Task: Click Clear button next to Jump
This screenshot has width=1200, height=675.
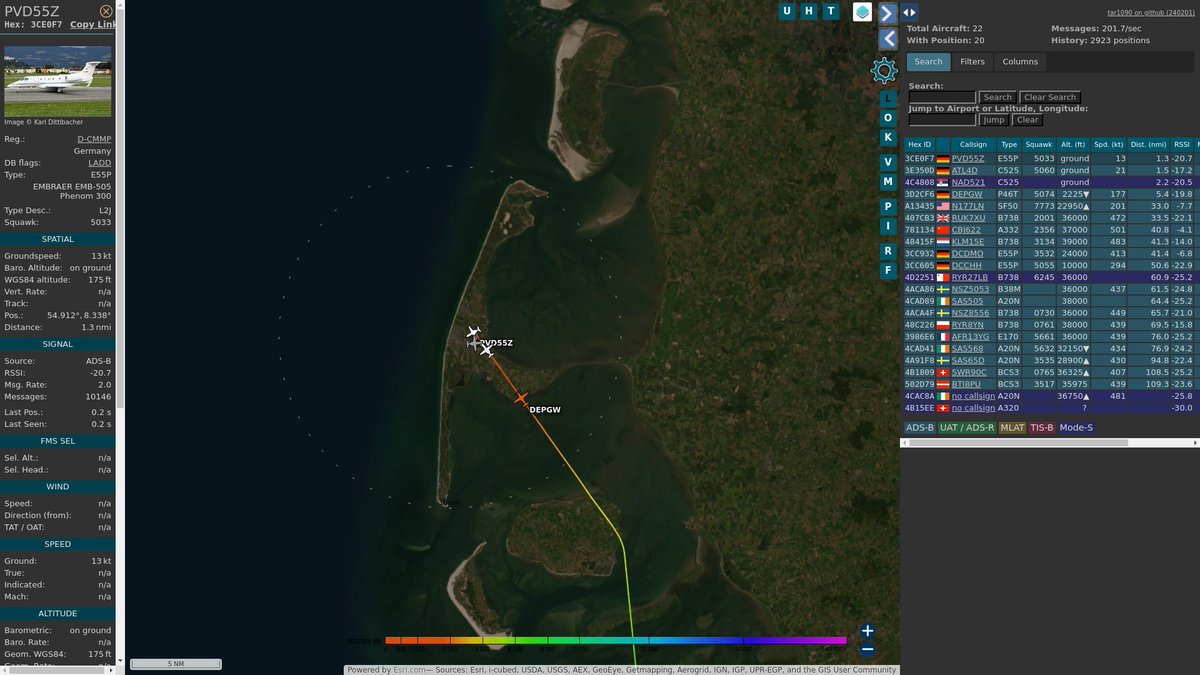Action: tap(1027, 120)
